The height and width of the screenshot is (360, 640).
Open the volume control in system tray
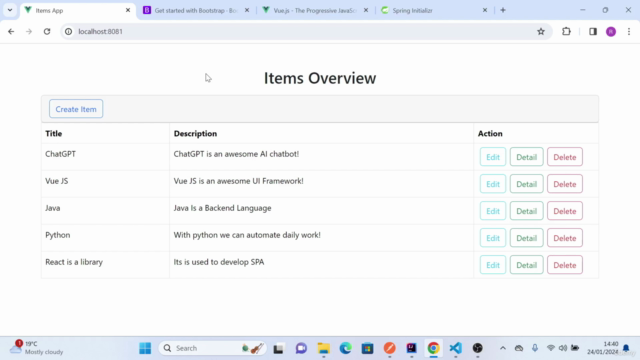563,348
